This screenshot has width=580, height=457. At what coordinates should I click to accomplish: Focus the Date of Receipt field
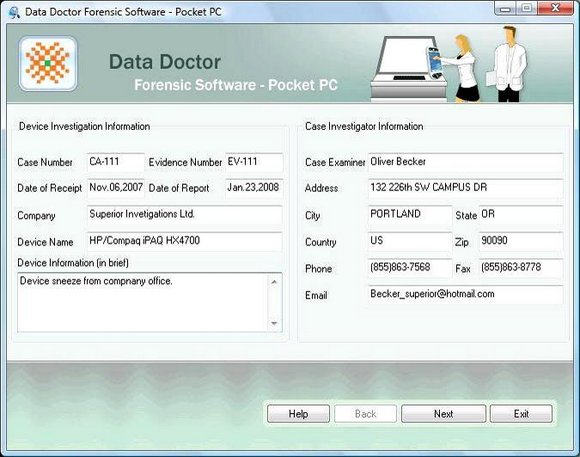116,188
